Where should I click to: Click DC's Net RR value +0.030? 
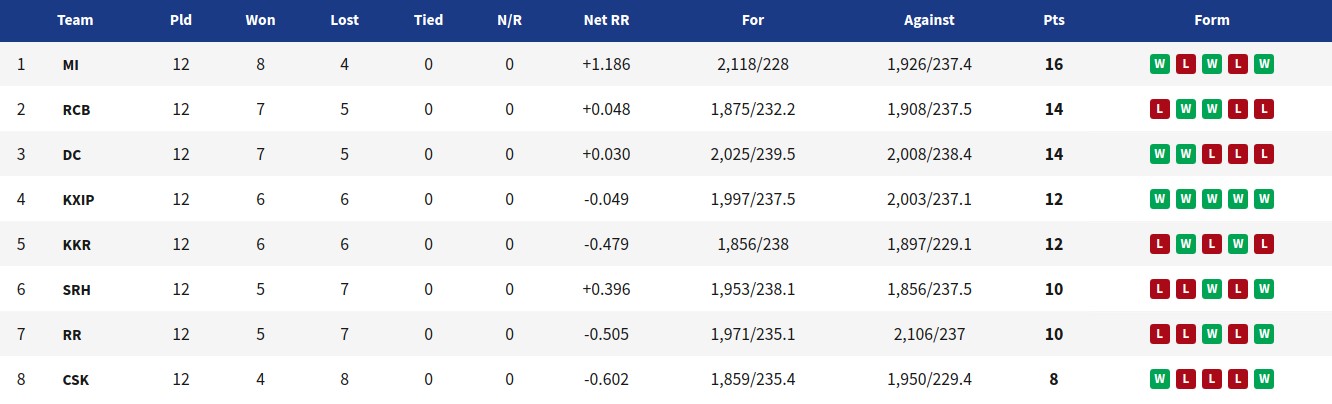tap(606, 154)
